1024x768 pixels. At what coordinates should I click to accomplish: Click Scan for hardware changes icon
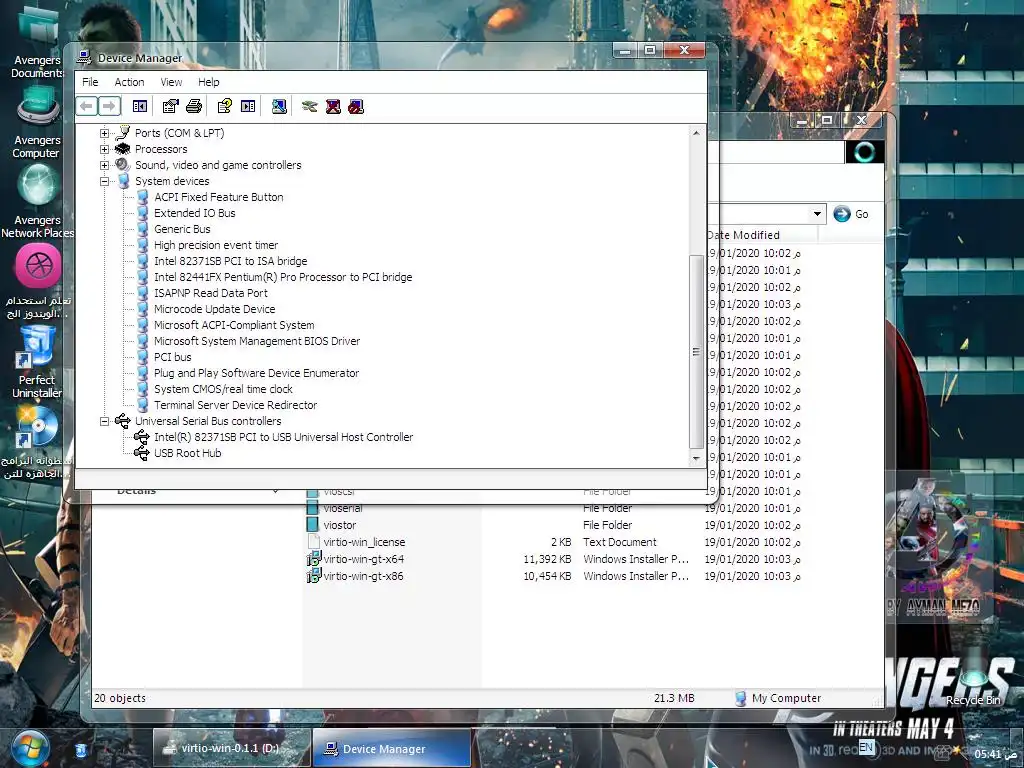pos(279,106)
